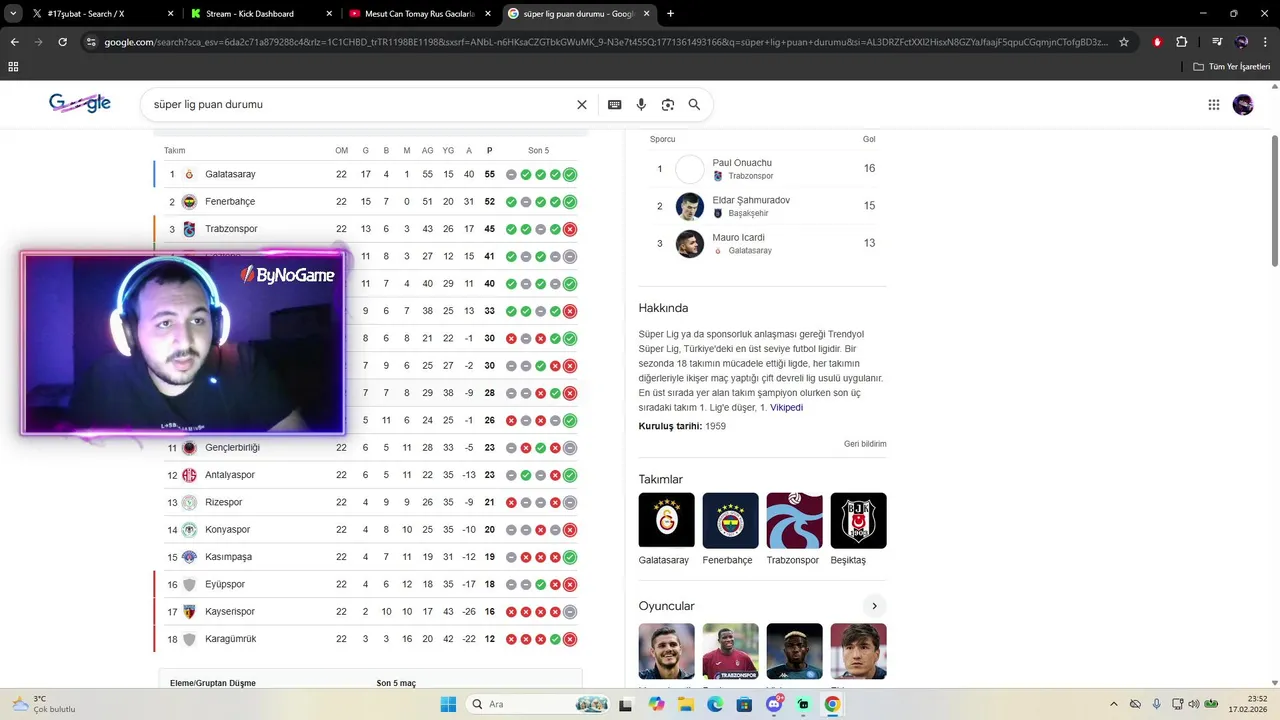The height and width of the screenshot is (720, 1280).
Task: View site information icon in address bar
Action: [x=91, y=42]
